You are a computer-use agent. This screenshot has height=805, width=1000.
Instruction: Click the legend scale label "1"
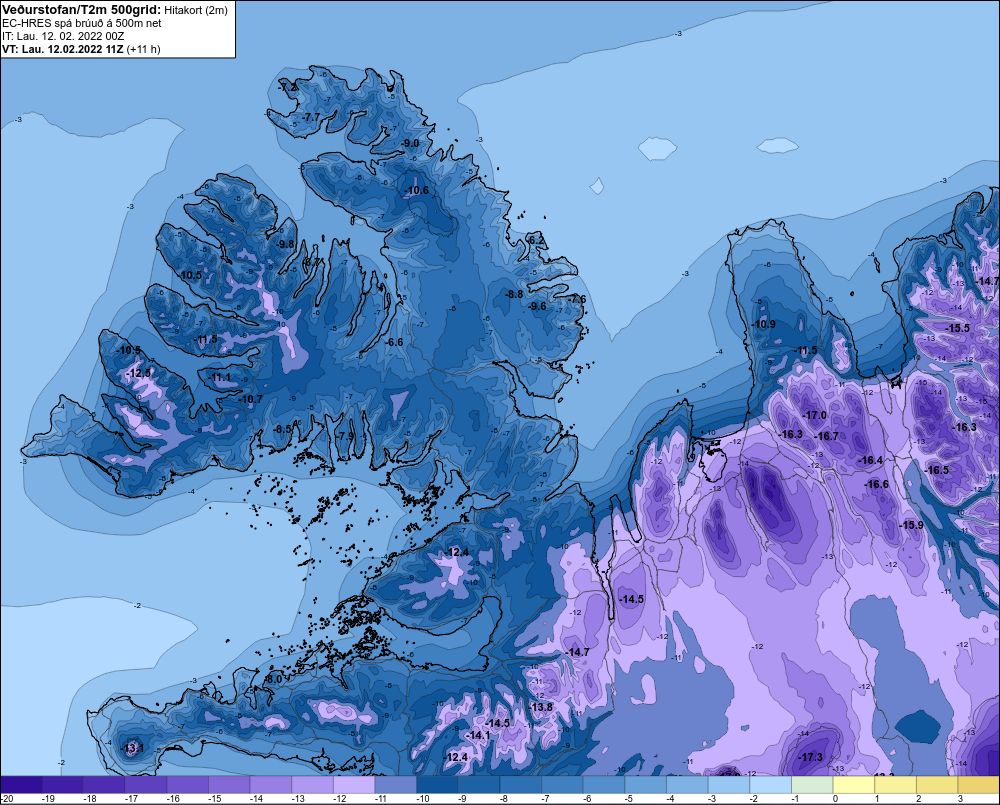point(877,799)
